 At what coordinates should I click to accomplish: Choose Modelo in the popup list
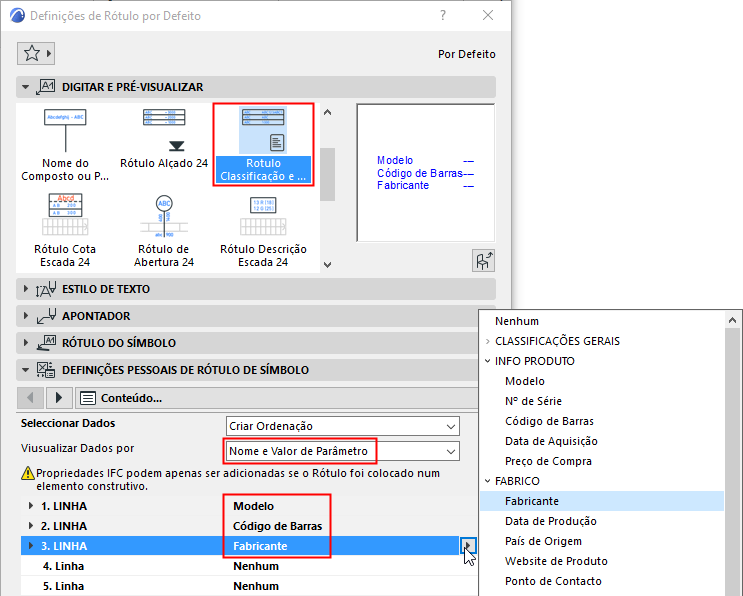tap(525, 381)
